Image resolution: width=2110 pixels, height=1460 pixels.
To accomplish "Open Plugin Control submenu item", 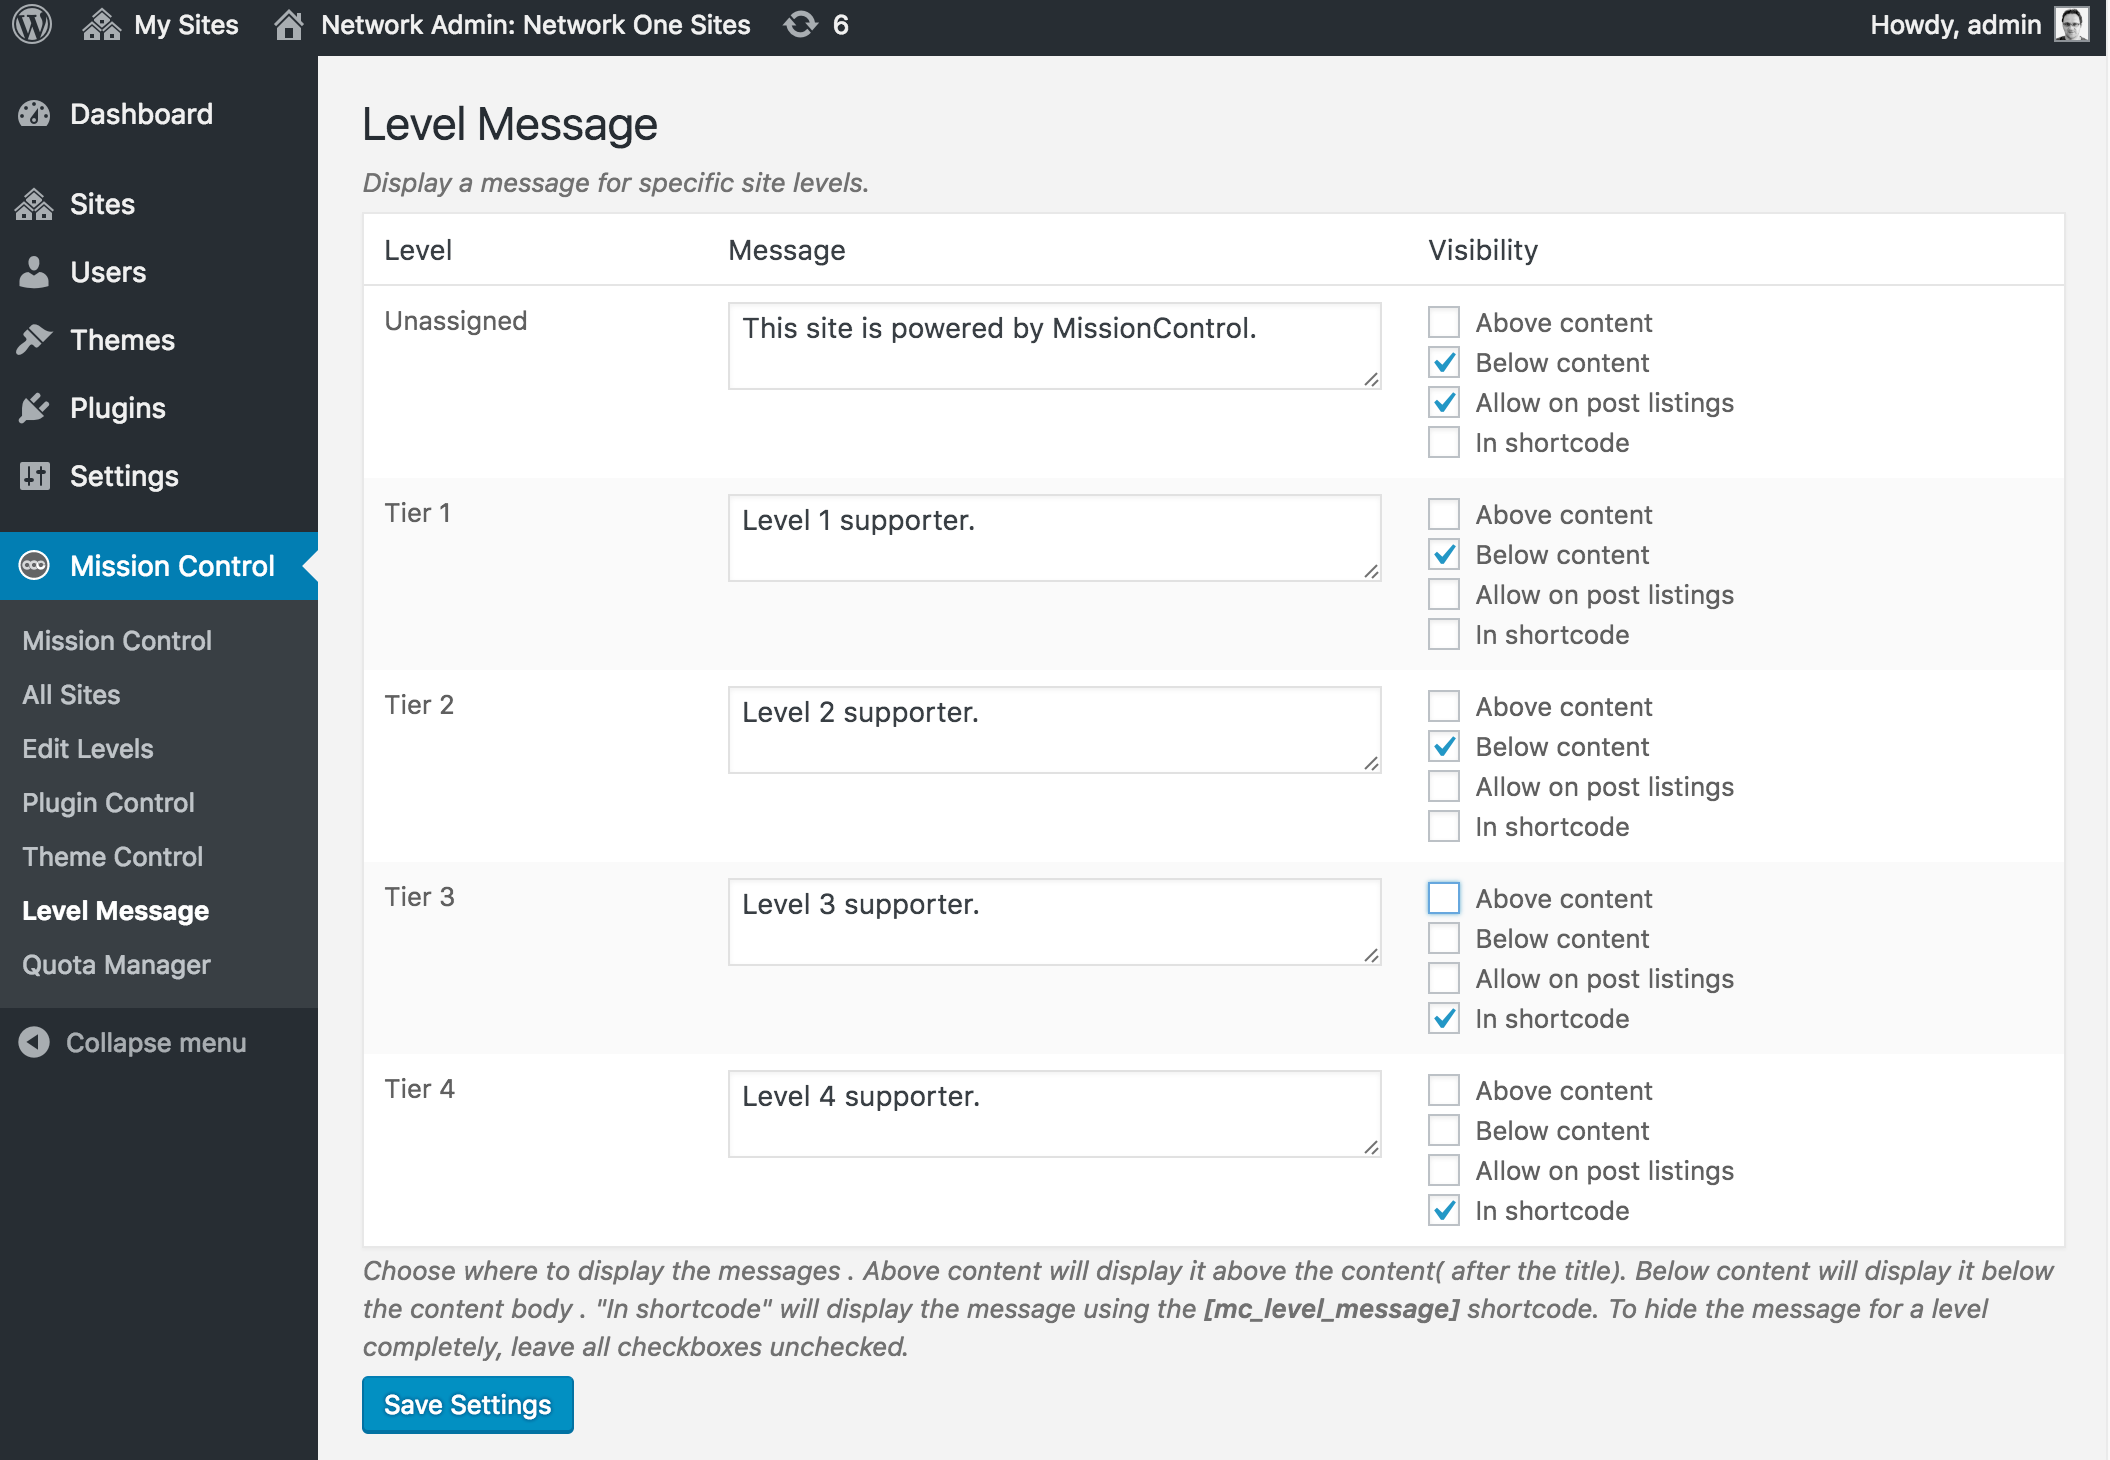I will pyautogui.click(x=108, y=802).
